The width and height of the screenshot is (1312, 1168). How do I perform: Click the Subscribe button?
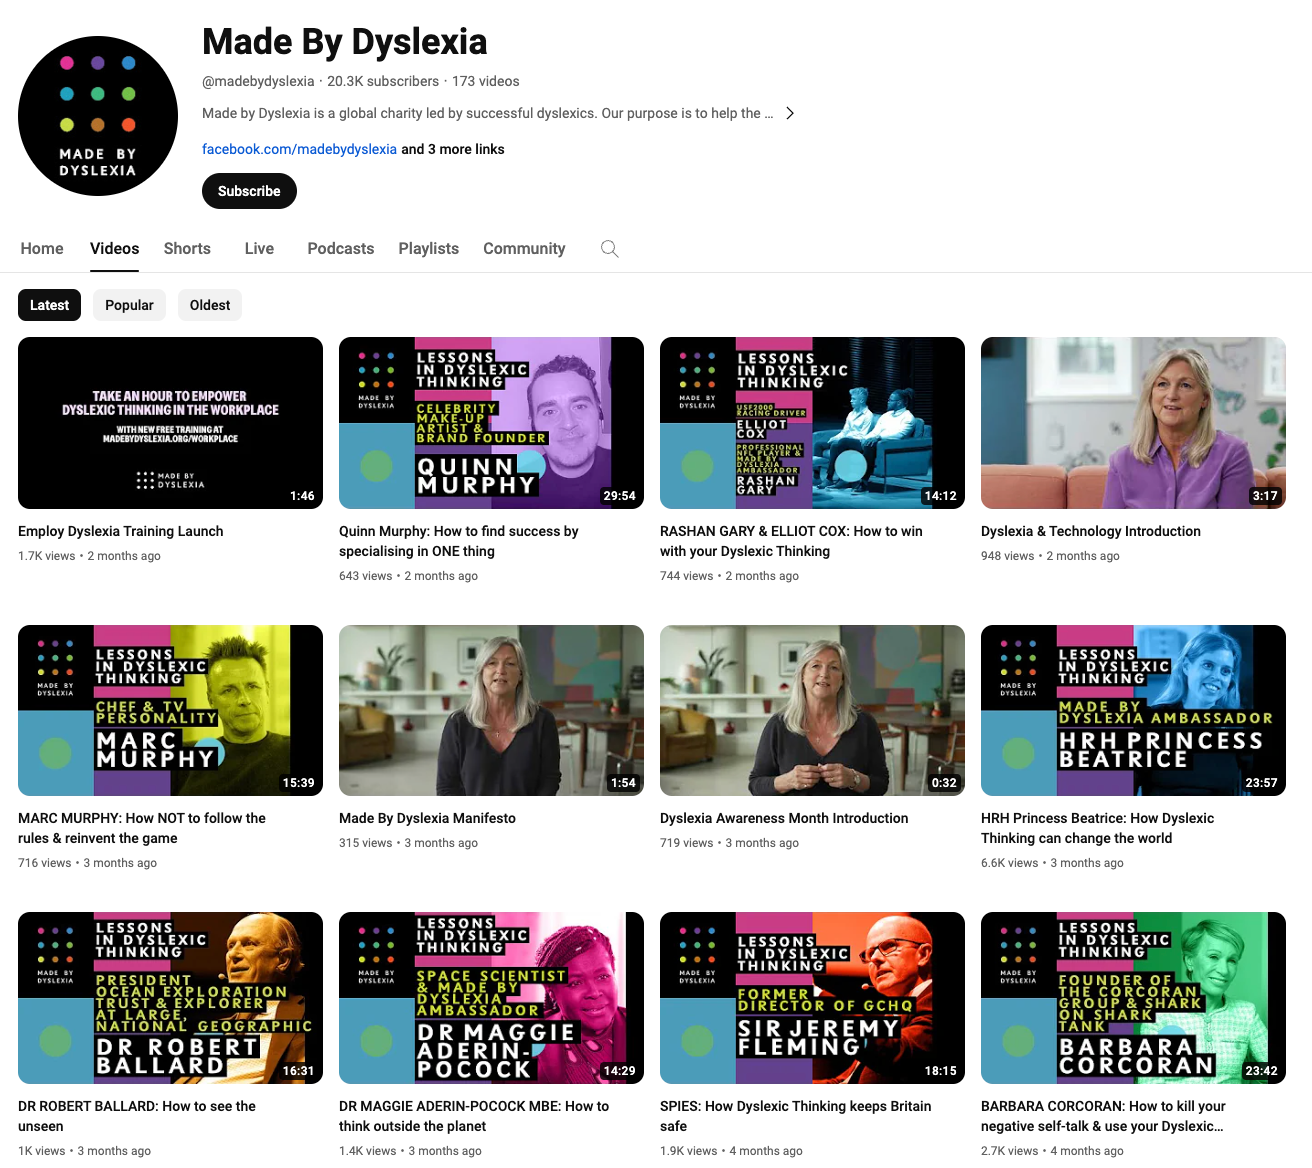pos(249,191)
